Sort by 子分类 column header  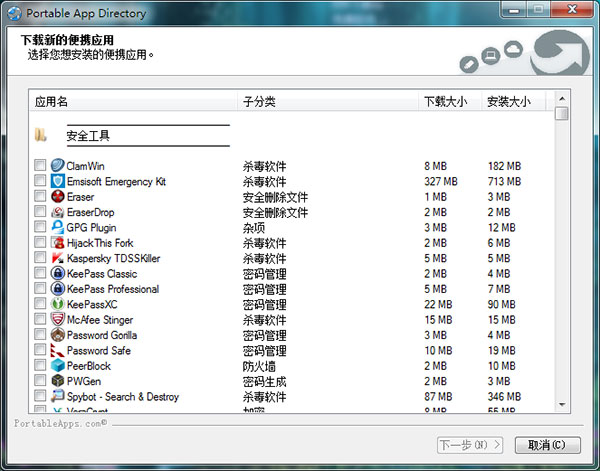coord(327,102)
